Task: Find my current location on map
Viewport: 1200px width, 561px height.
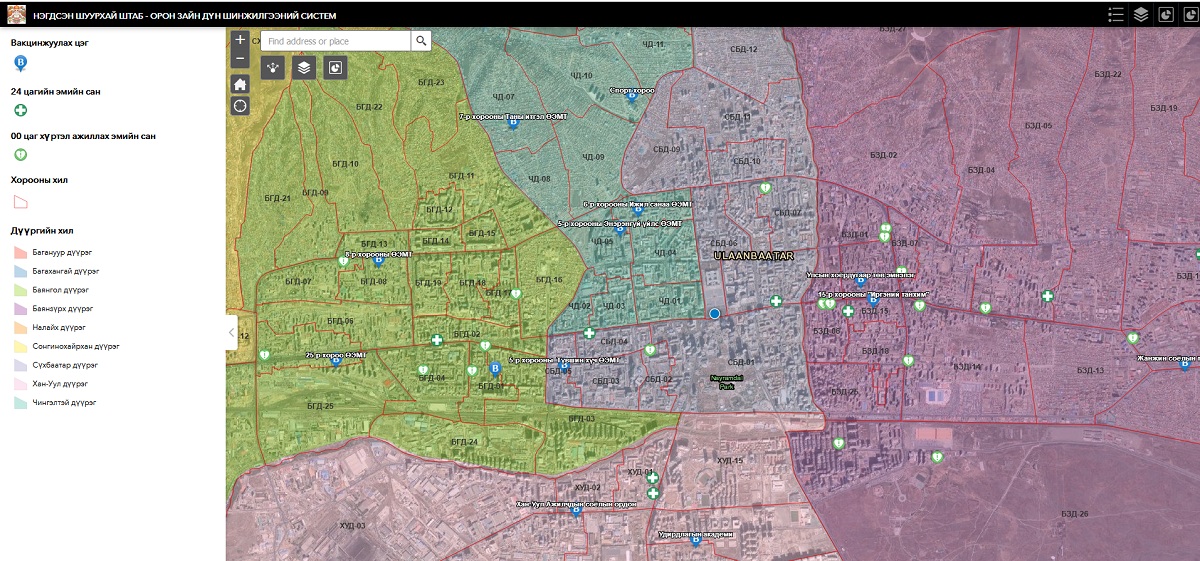Action: 240,106
